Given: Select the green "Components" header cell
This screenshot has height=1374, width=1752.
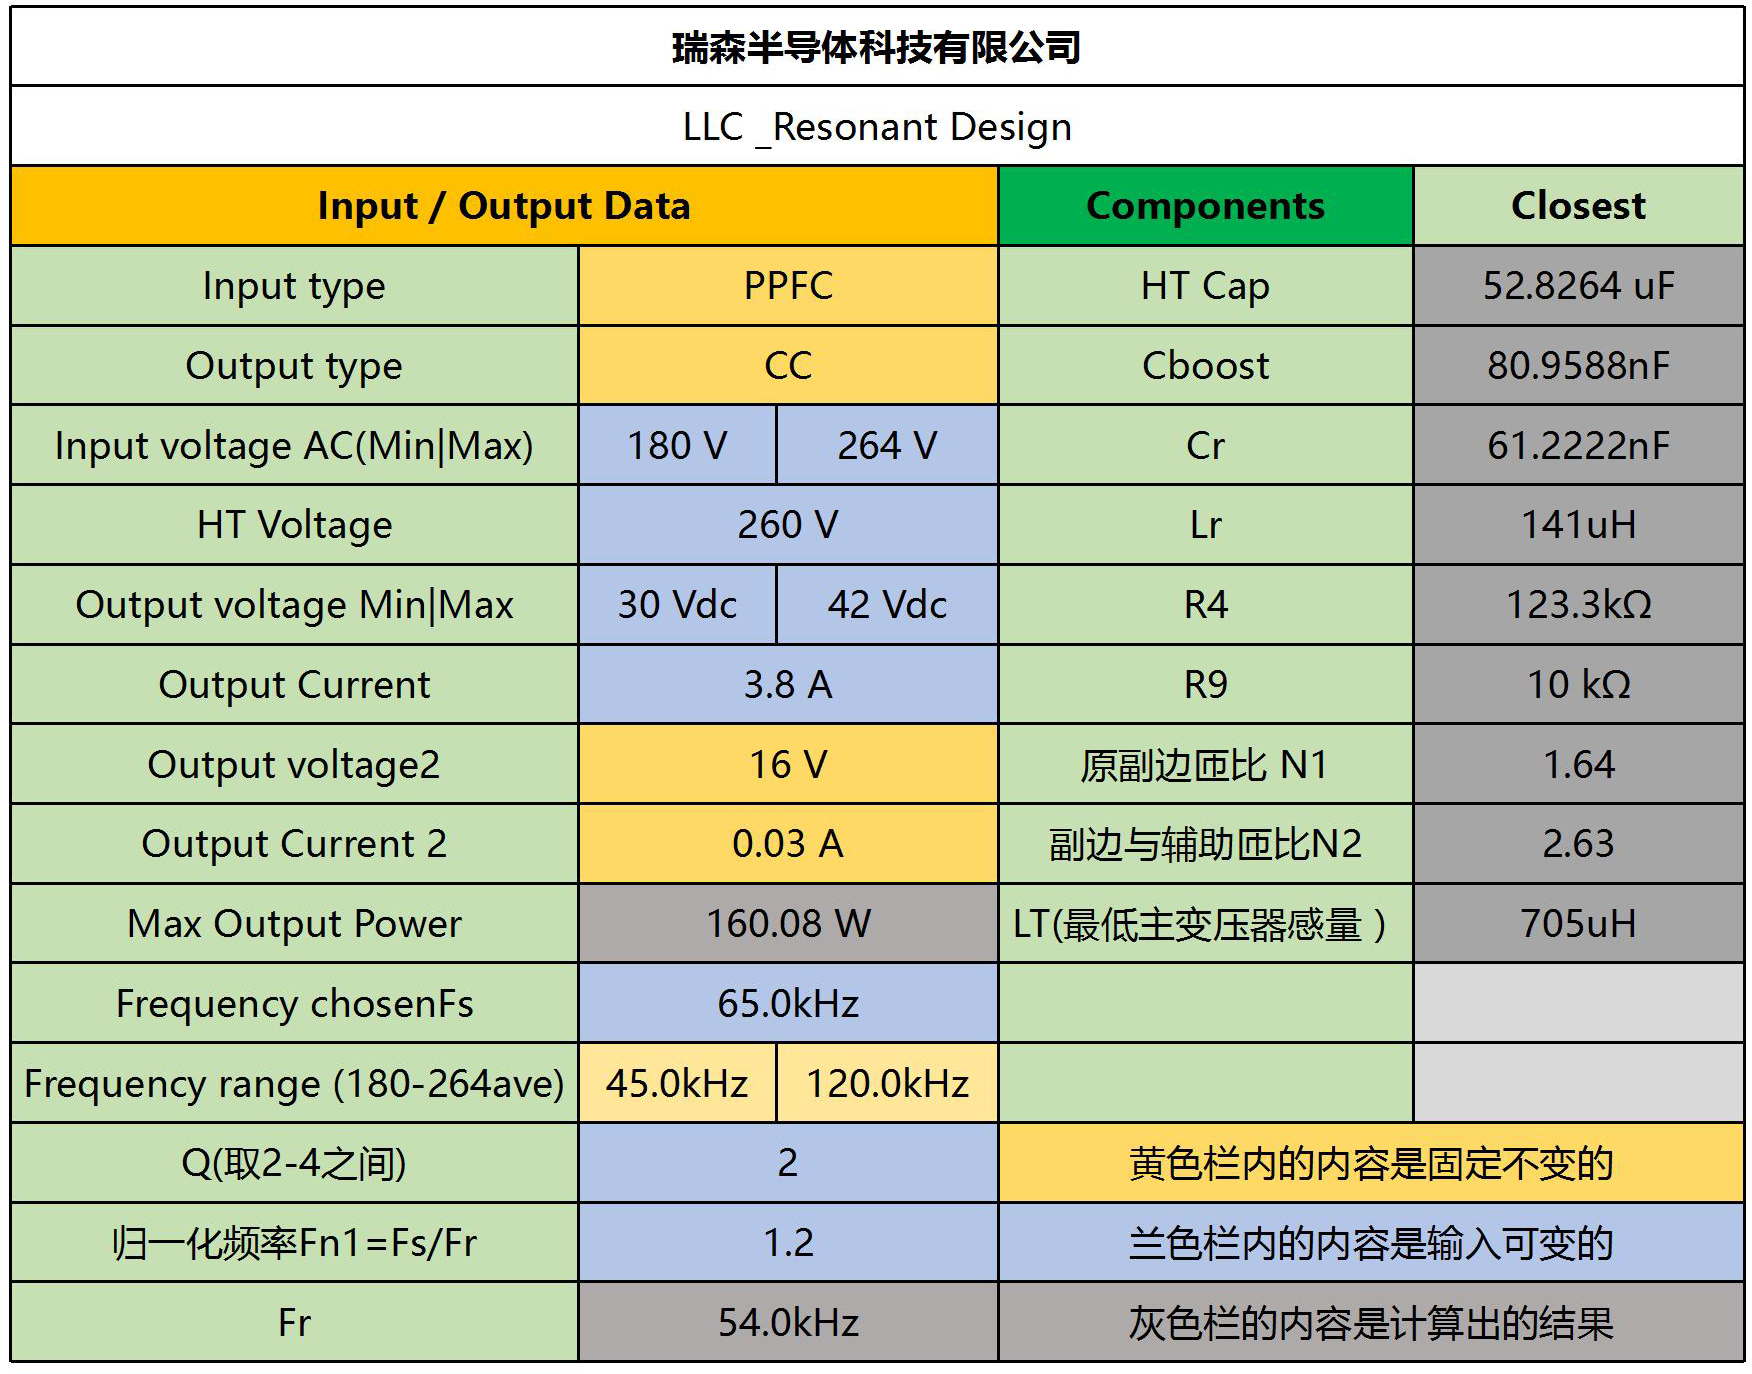Looking at the screenshot, I should (1206, 206).
